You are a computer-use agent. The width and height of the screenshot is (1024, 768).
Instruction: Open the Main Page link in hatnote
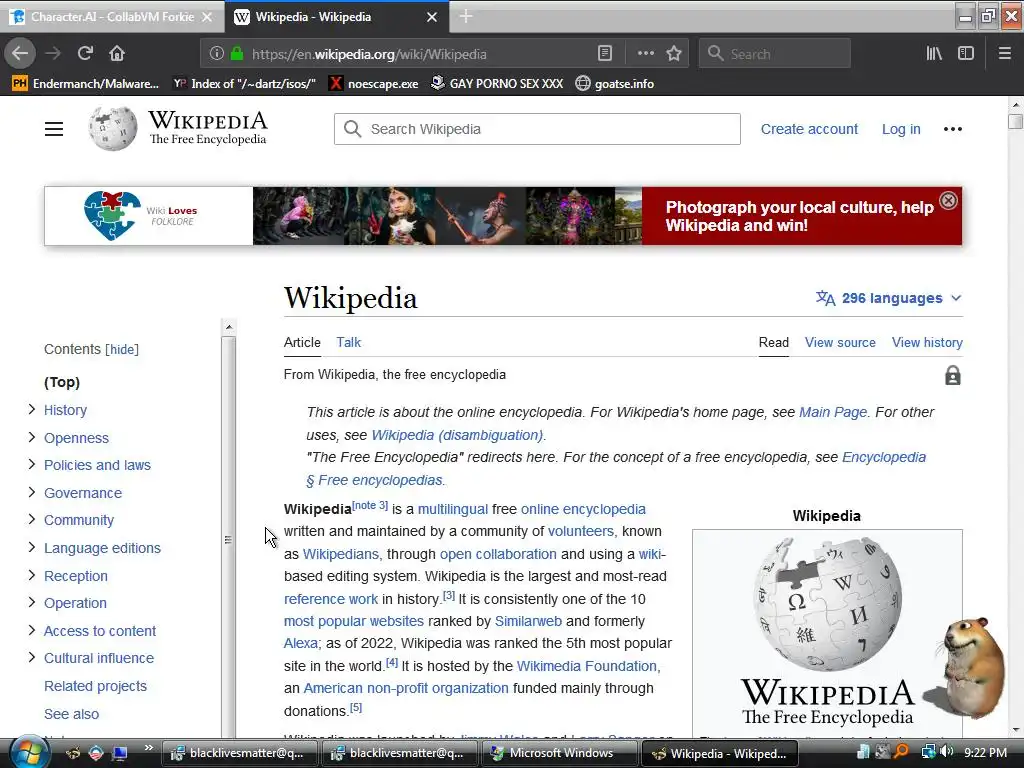[833, 412]
